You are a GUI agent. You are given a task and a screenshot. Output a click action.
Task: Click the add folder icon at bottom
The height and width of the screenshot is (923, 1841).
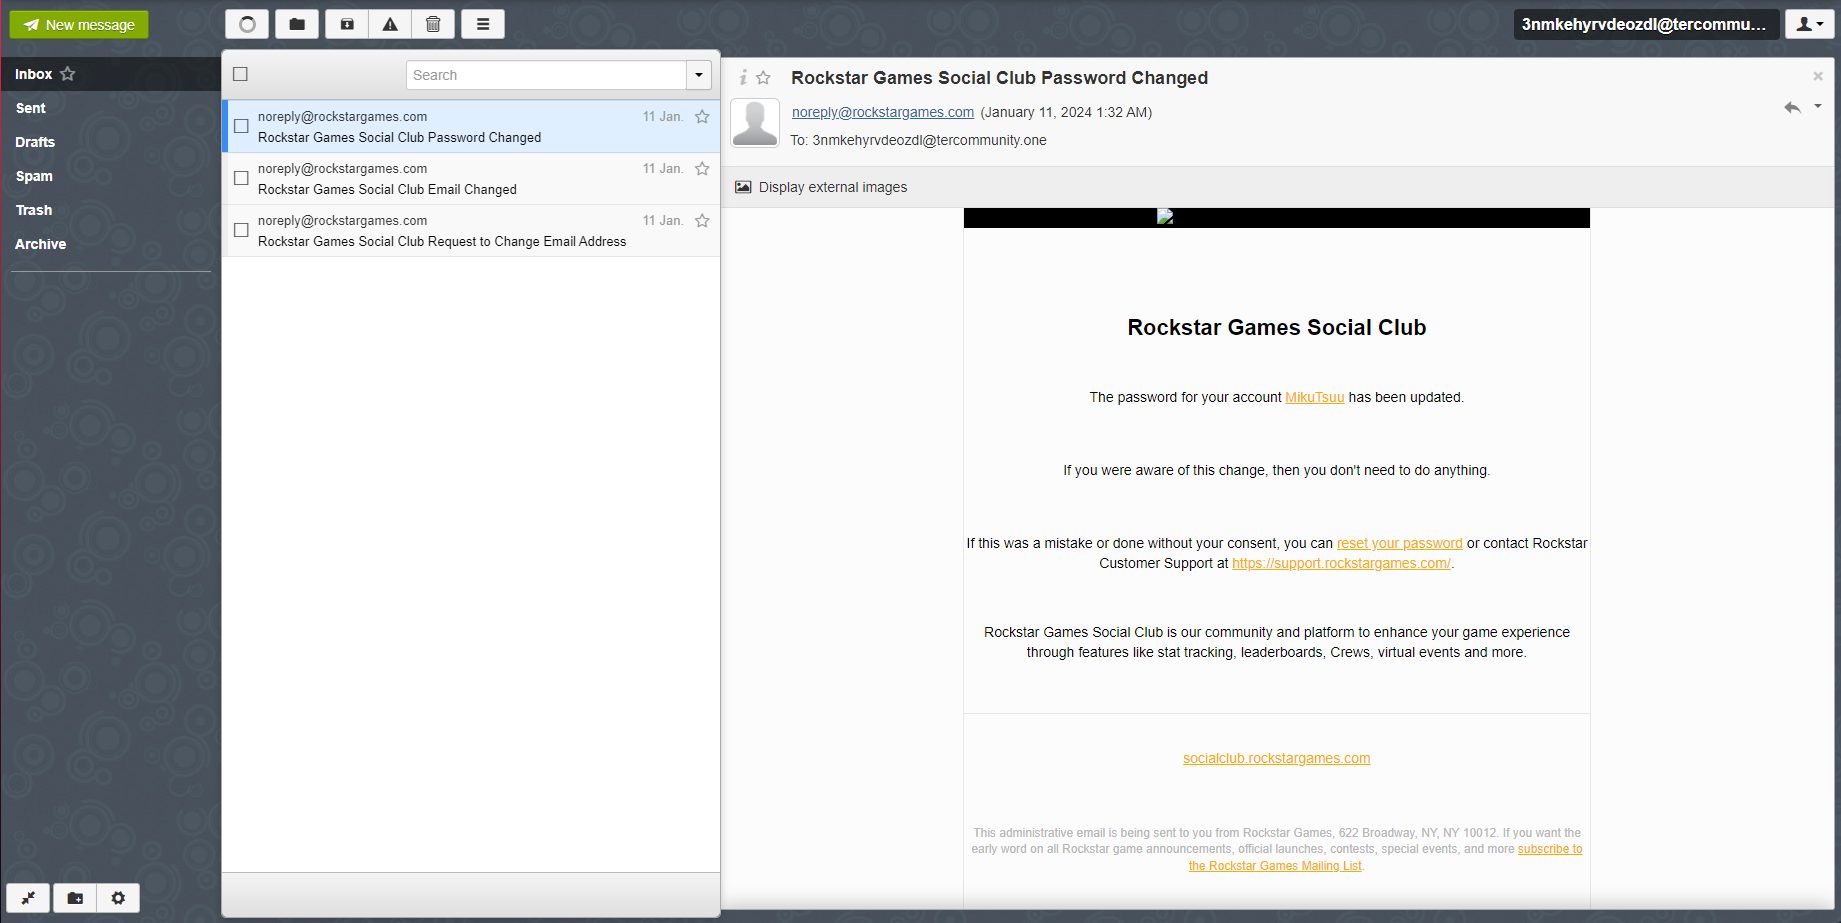[x=75, y=898]
